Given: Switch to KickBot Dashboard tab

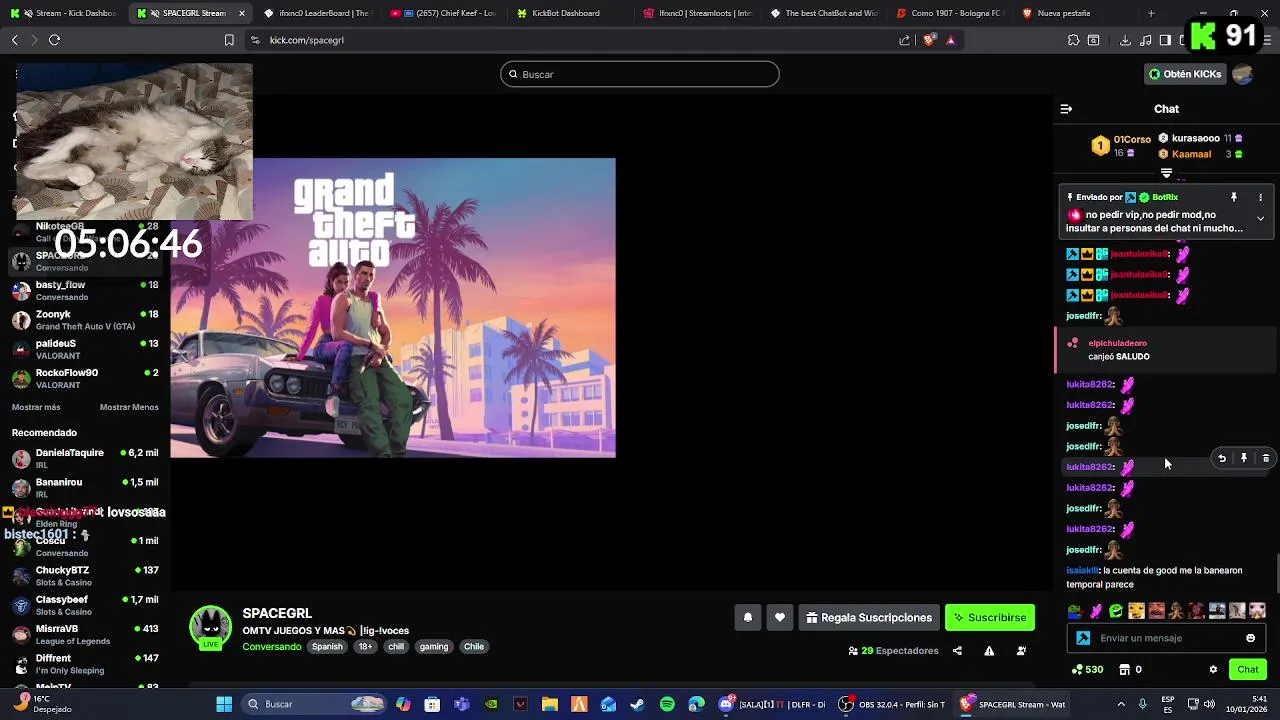Looking at the screenshot, I should click(566, 13).
